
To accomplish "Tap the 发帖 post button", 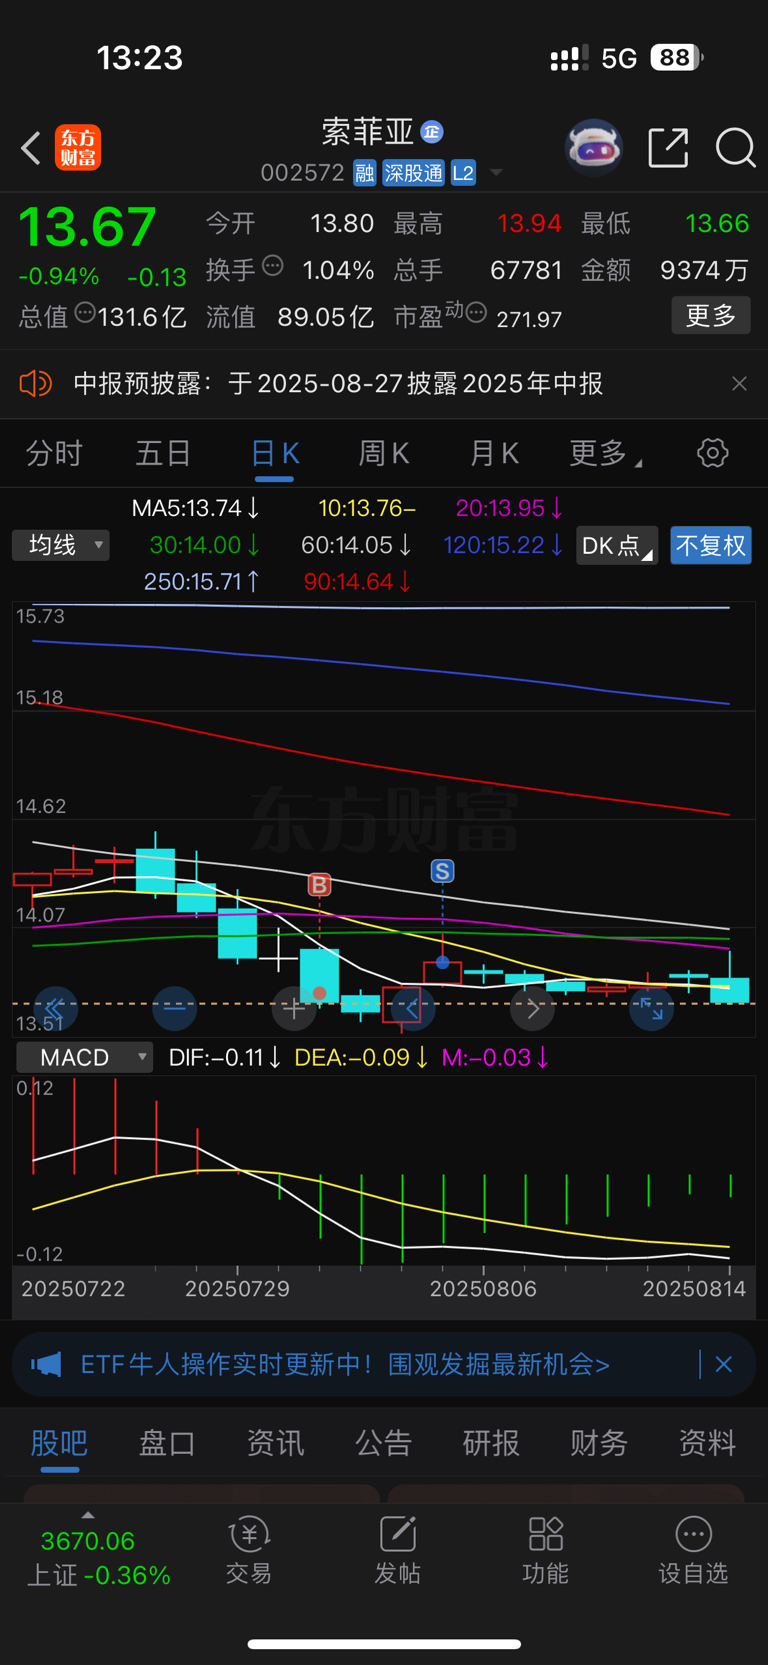I will (397, 1551).
